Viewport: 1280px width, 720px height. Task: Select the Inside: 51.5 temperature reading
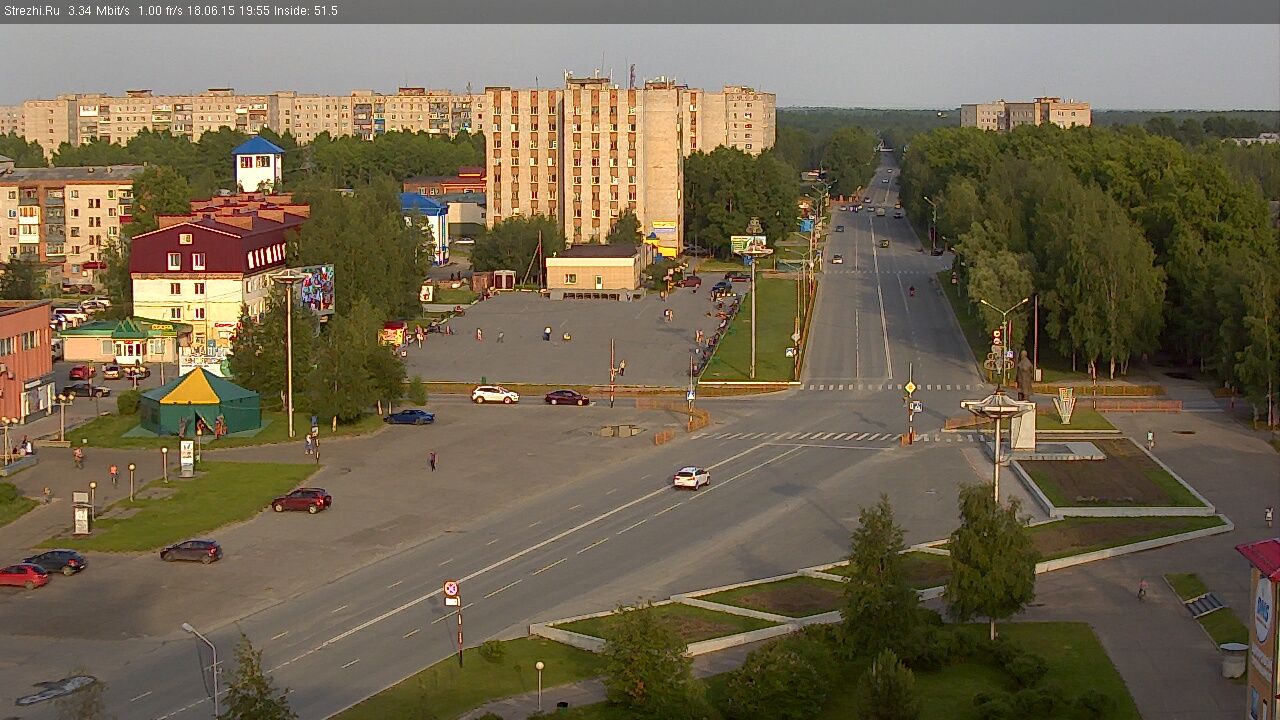pos(305,11)
